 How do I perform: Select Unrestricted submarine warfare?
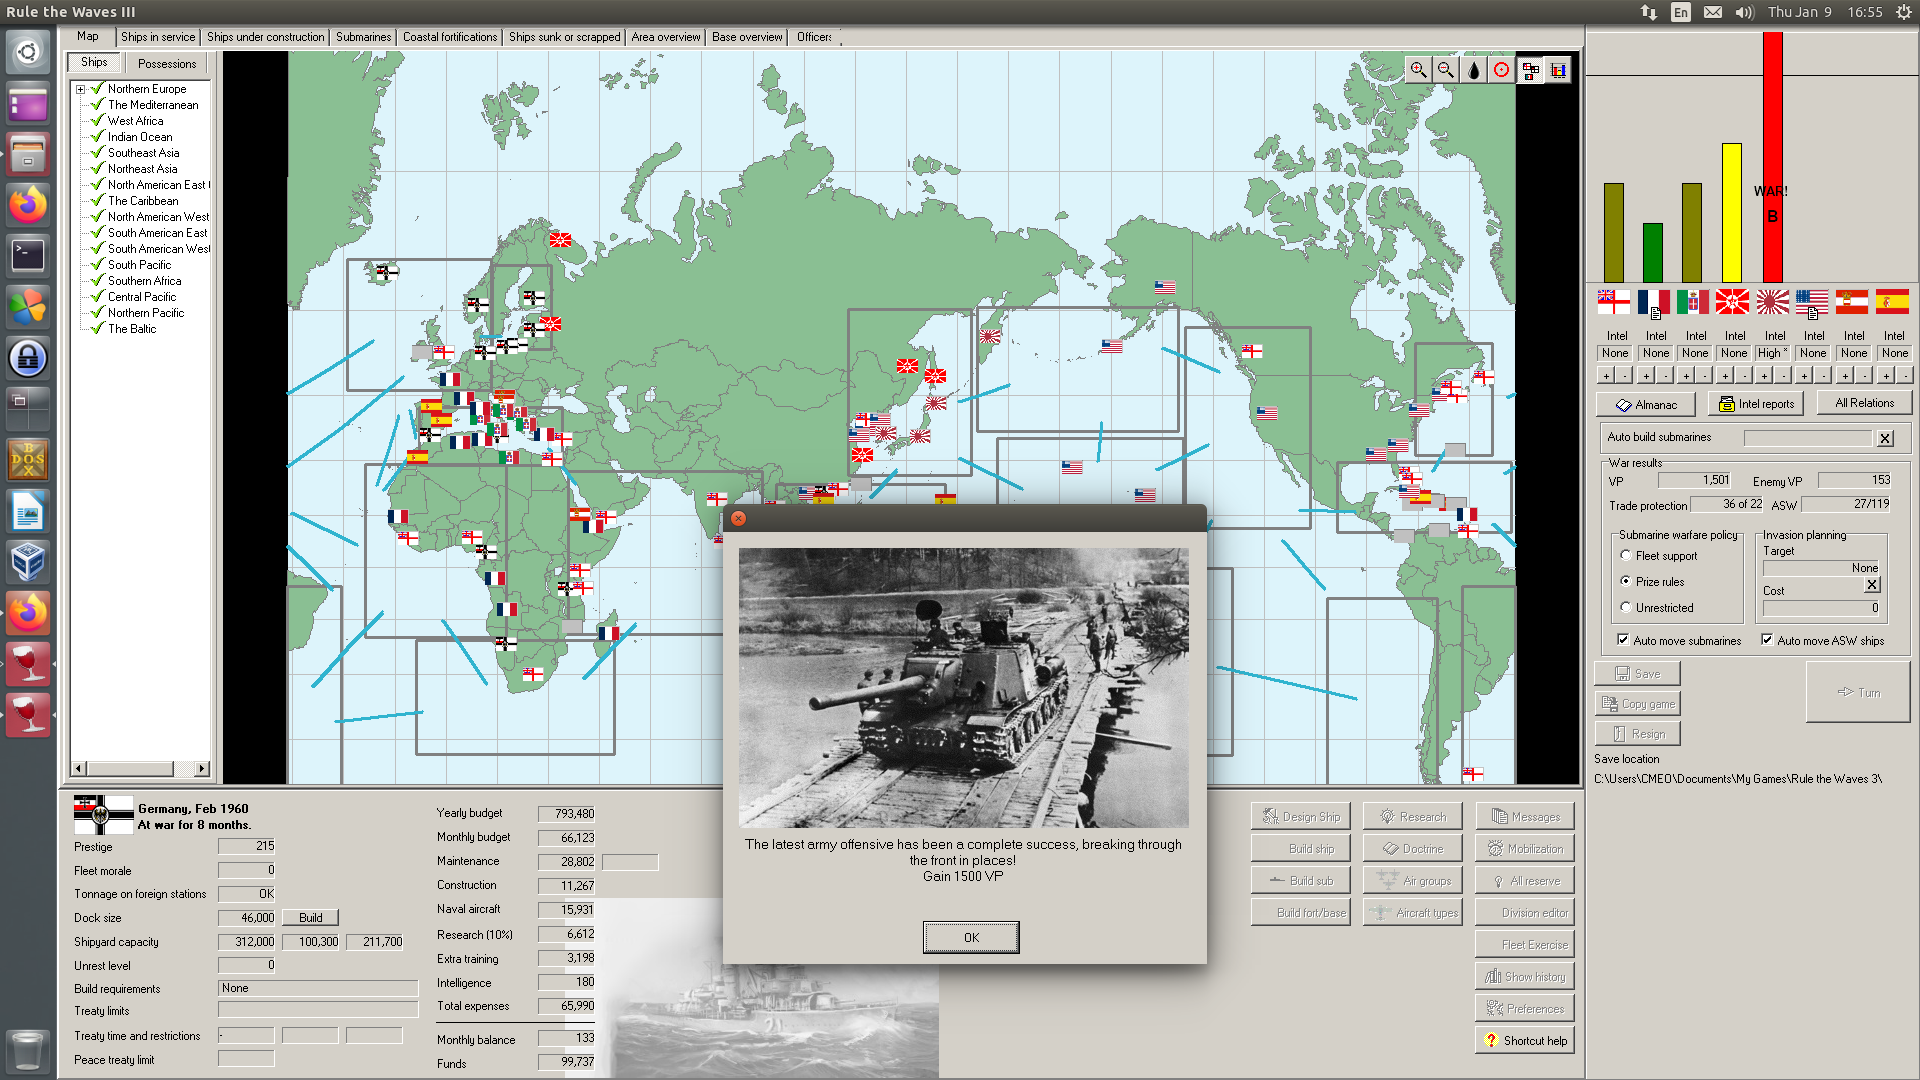coord(1626,608)
